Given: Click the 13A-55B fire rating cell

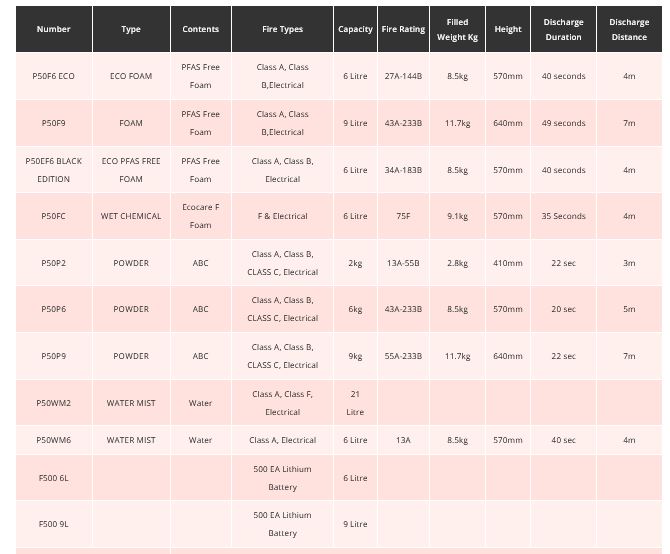Looking at the screenshot, I should coord(403,263).
